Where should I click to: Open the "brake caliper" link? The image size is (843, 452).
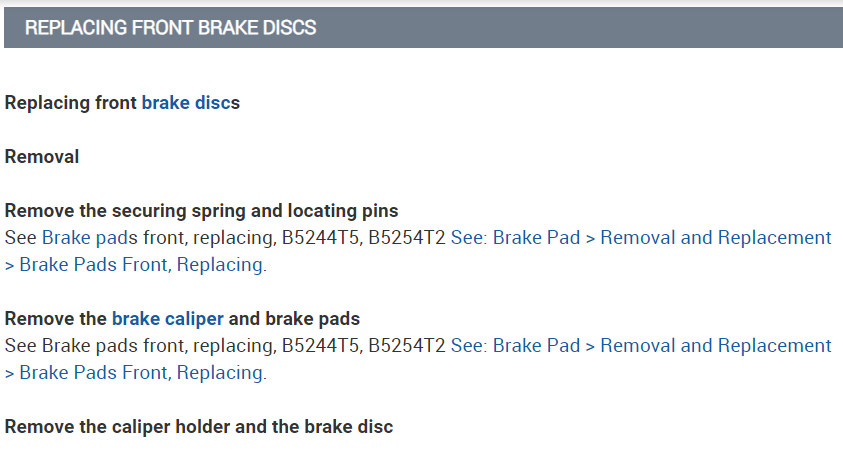pos(168,319)
